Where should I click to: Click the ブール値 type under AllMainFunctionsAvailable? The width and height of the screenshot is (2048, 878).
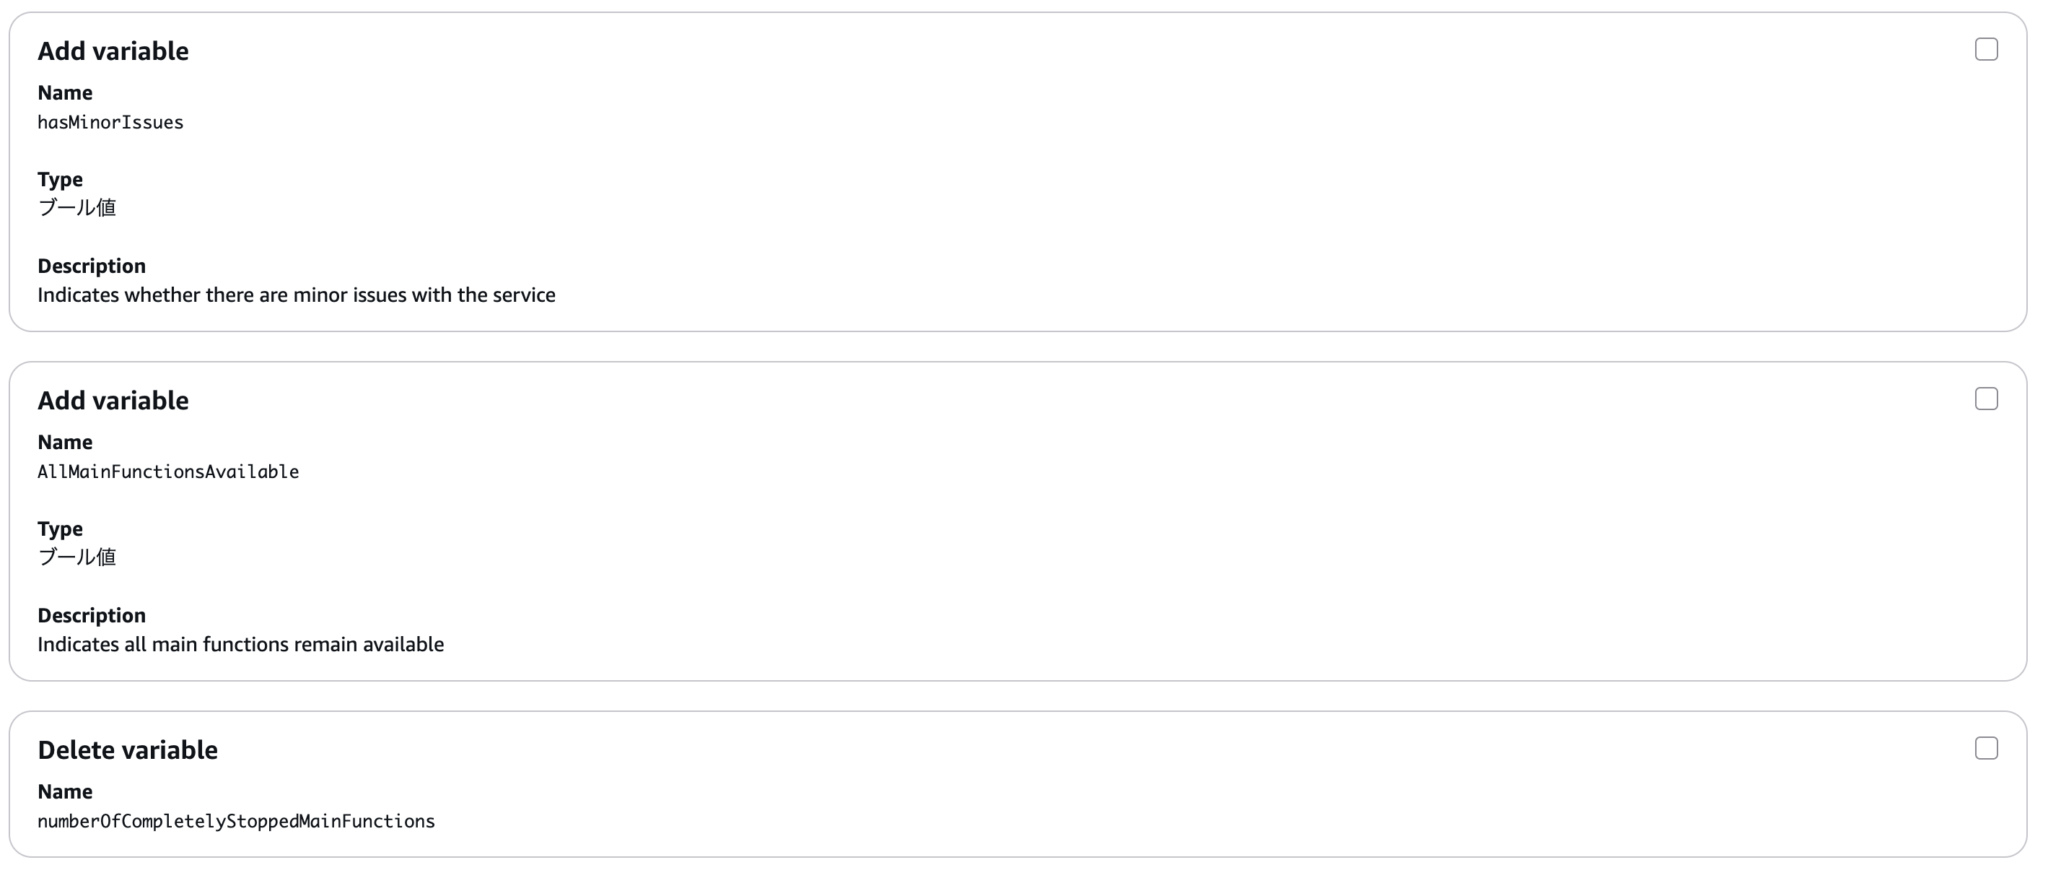(x=77, y=557)
